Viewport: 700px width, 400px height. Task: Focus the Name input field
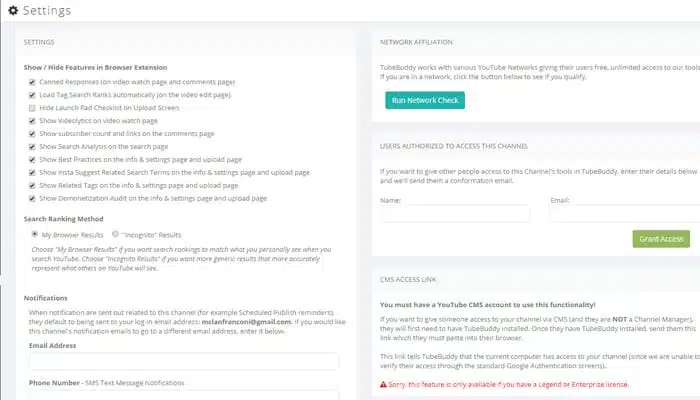[x=455, y=214]
